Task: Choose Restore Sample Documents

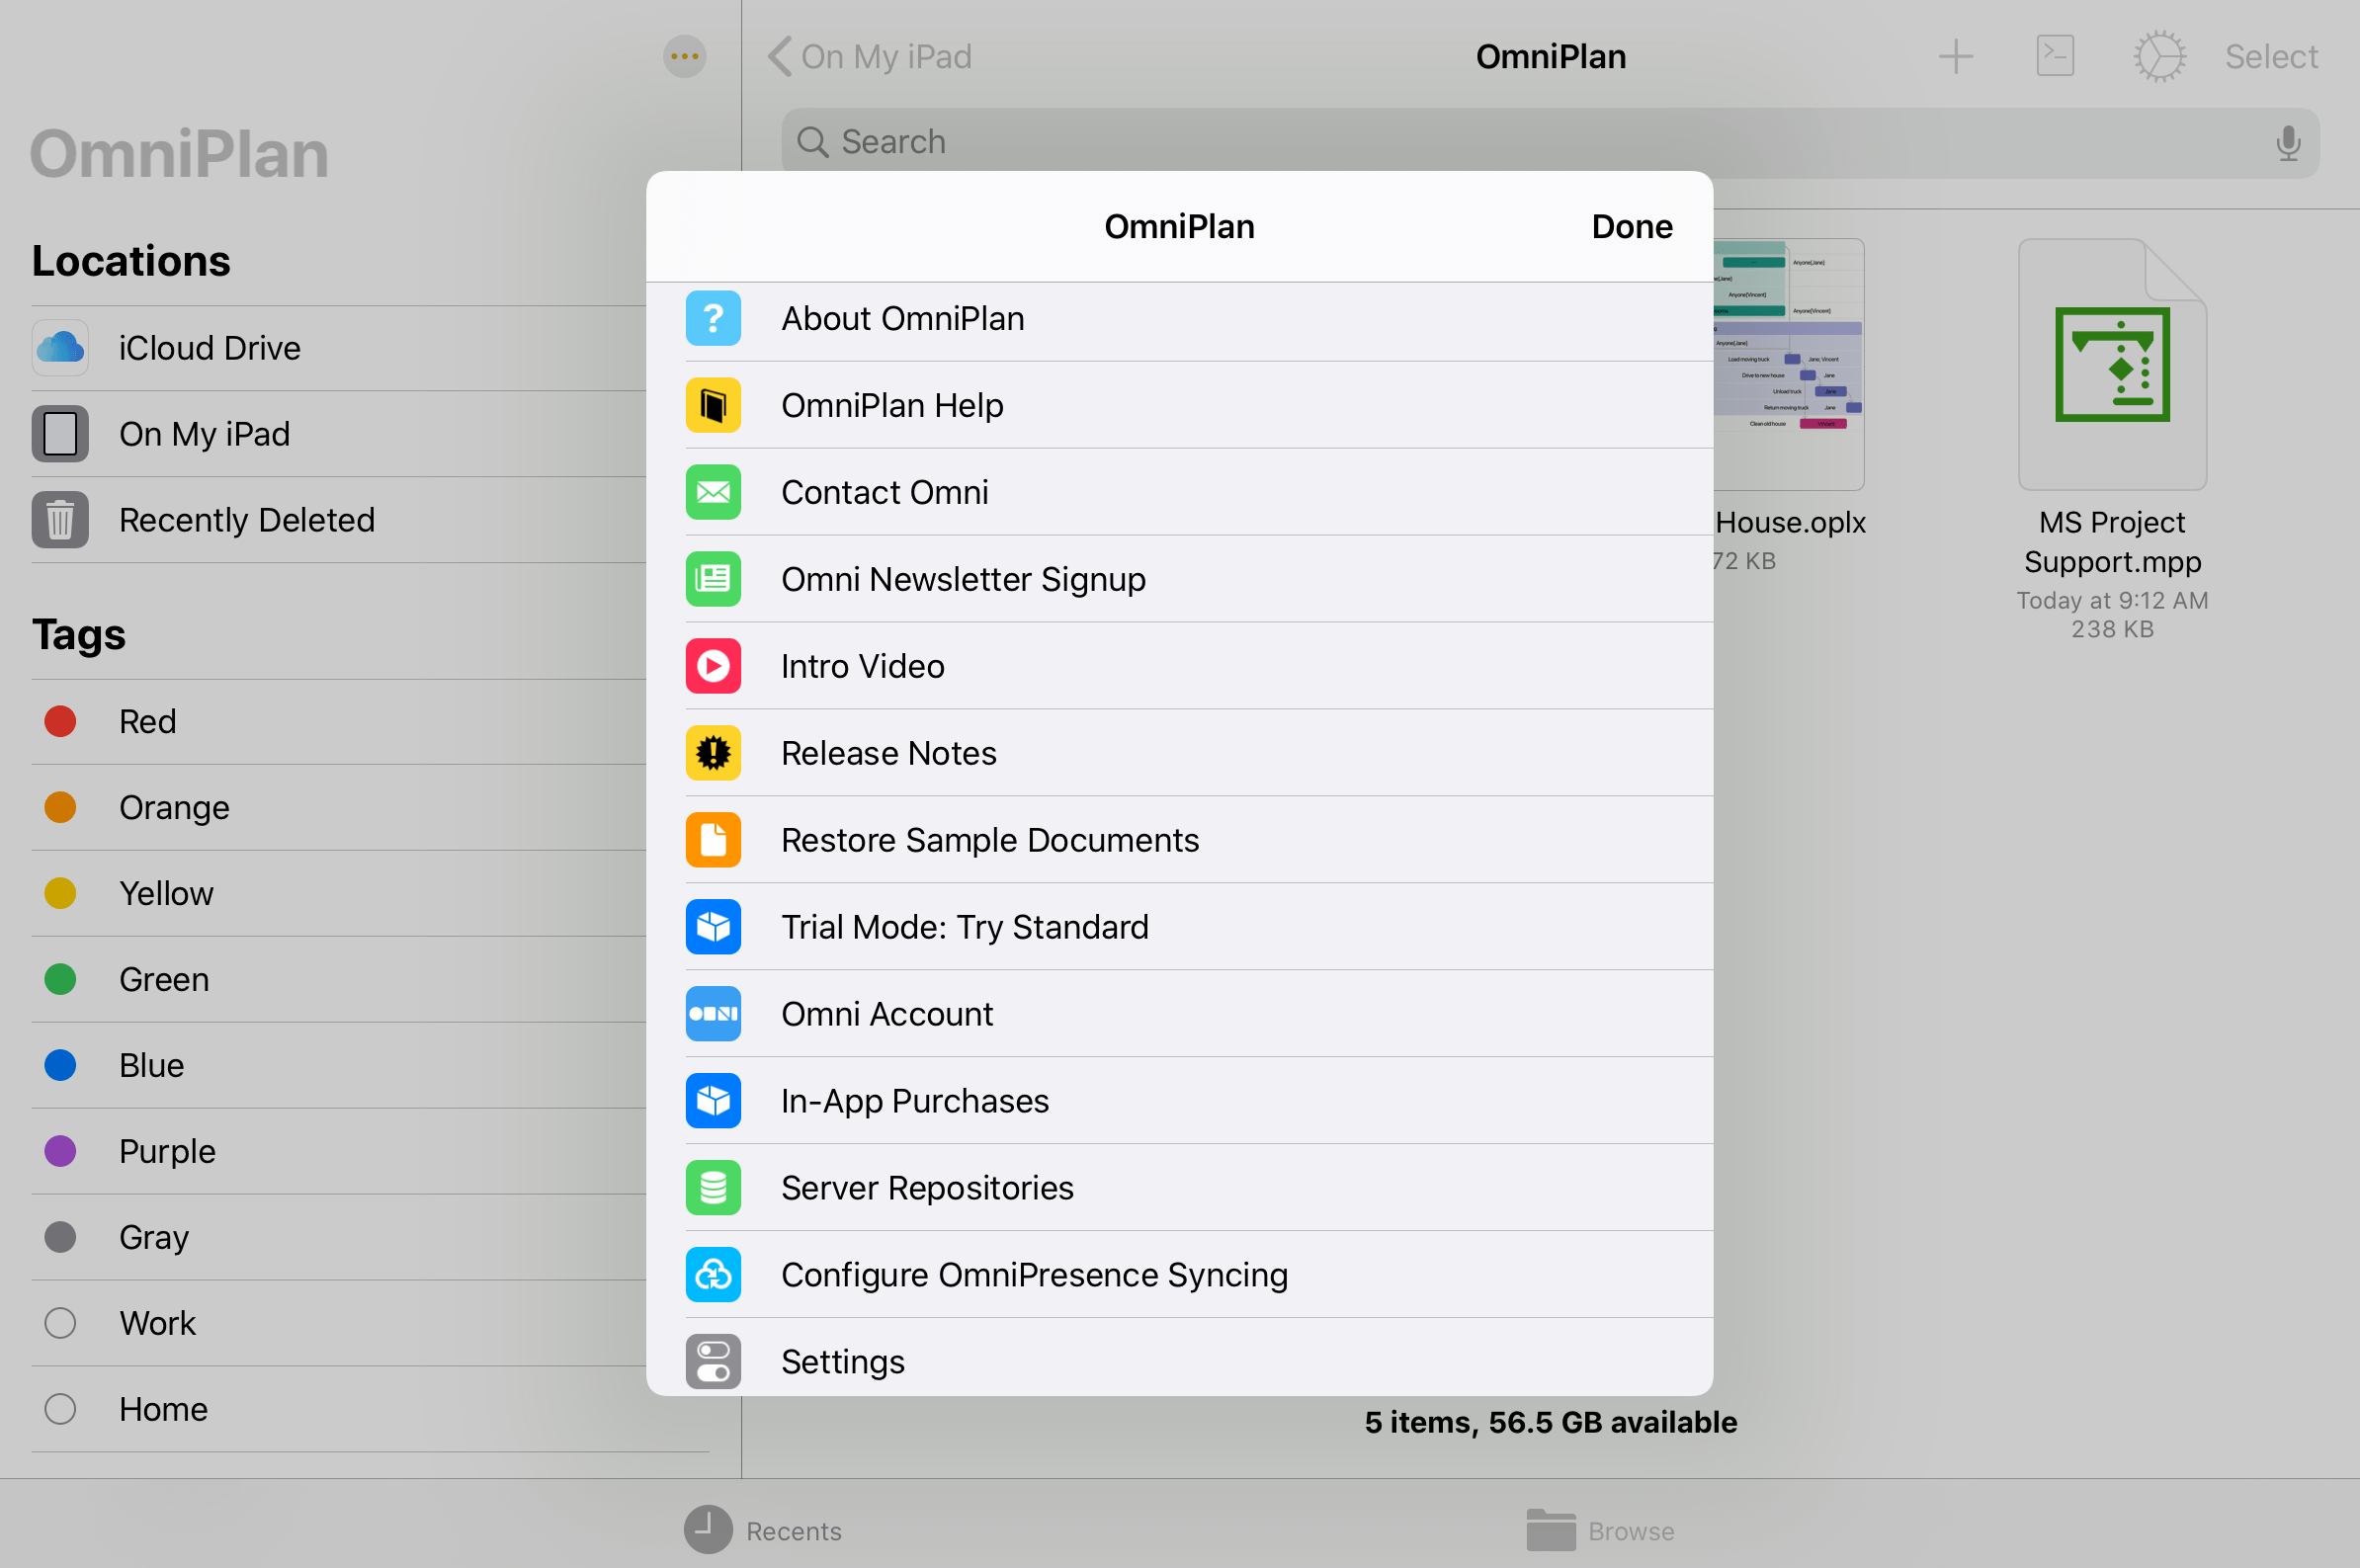Action: (1179, 840)
